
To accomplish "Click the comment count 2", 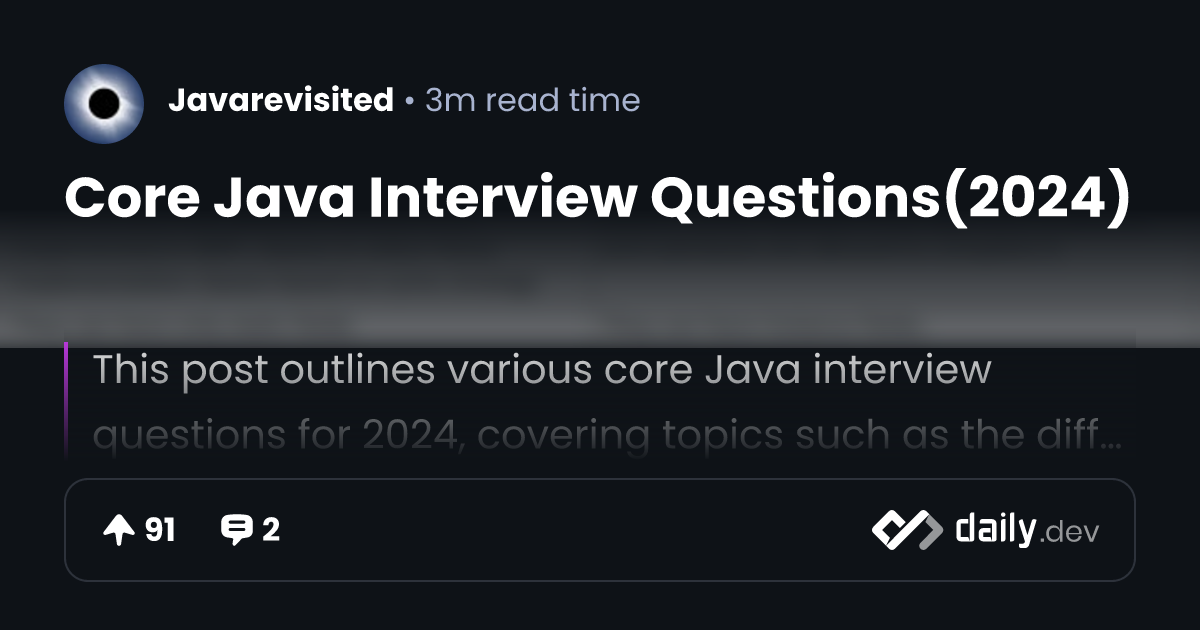I will tap(271, 530).
